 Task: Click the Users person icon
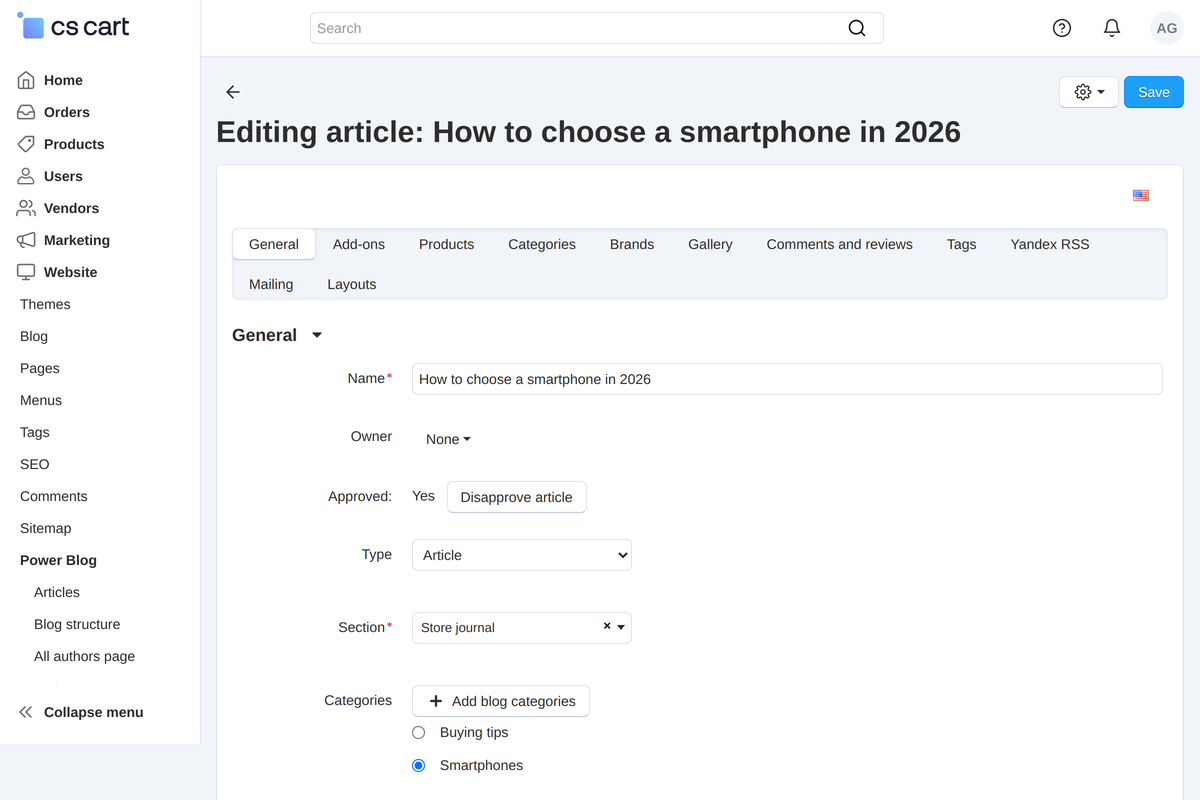point(26,176)
